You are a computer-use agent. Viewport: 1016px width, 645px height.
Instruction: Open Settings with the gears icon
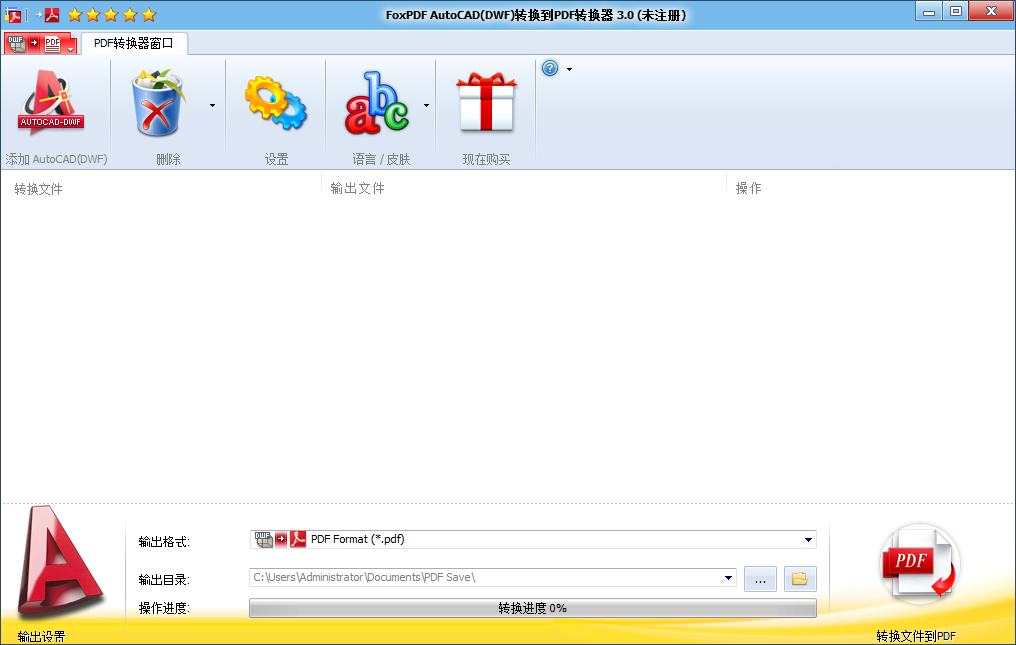pos(275,103)
